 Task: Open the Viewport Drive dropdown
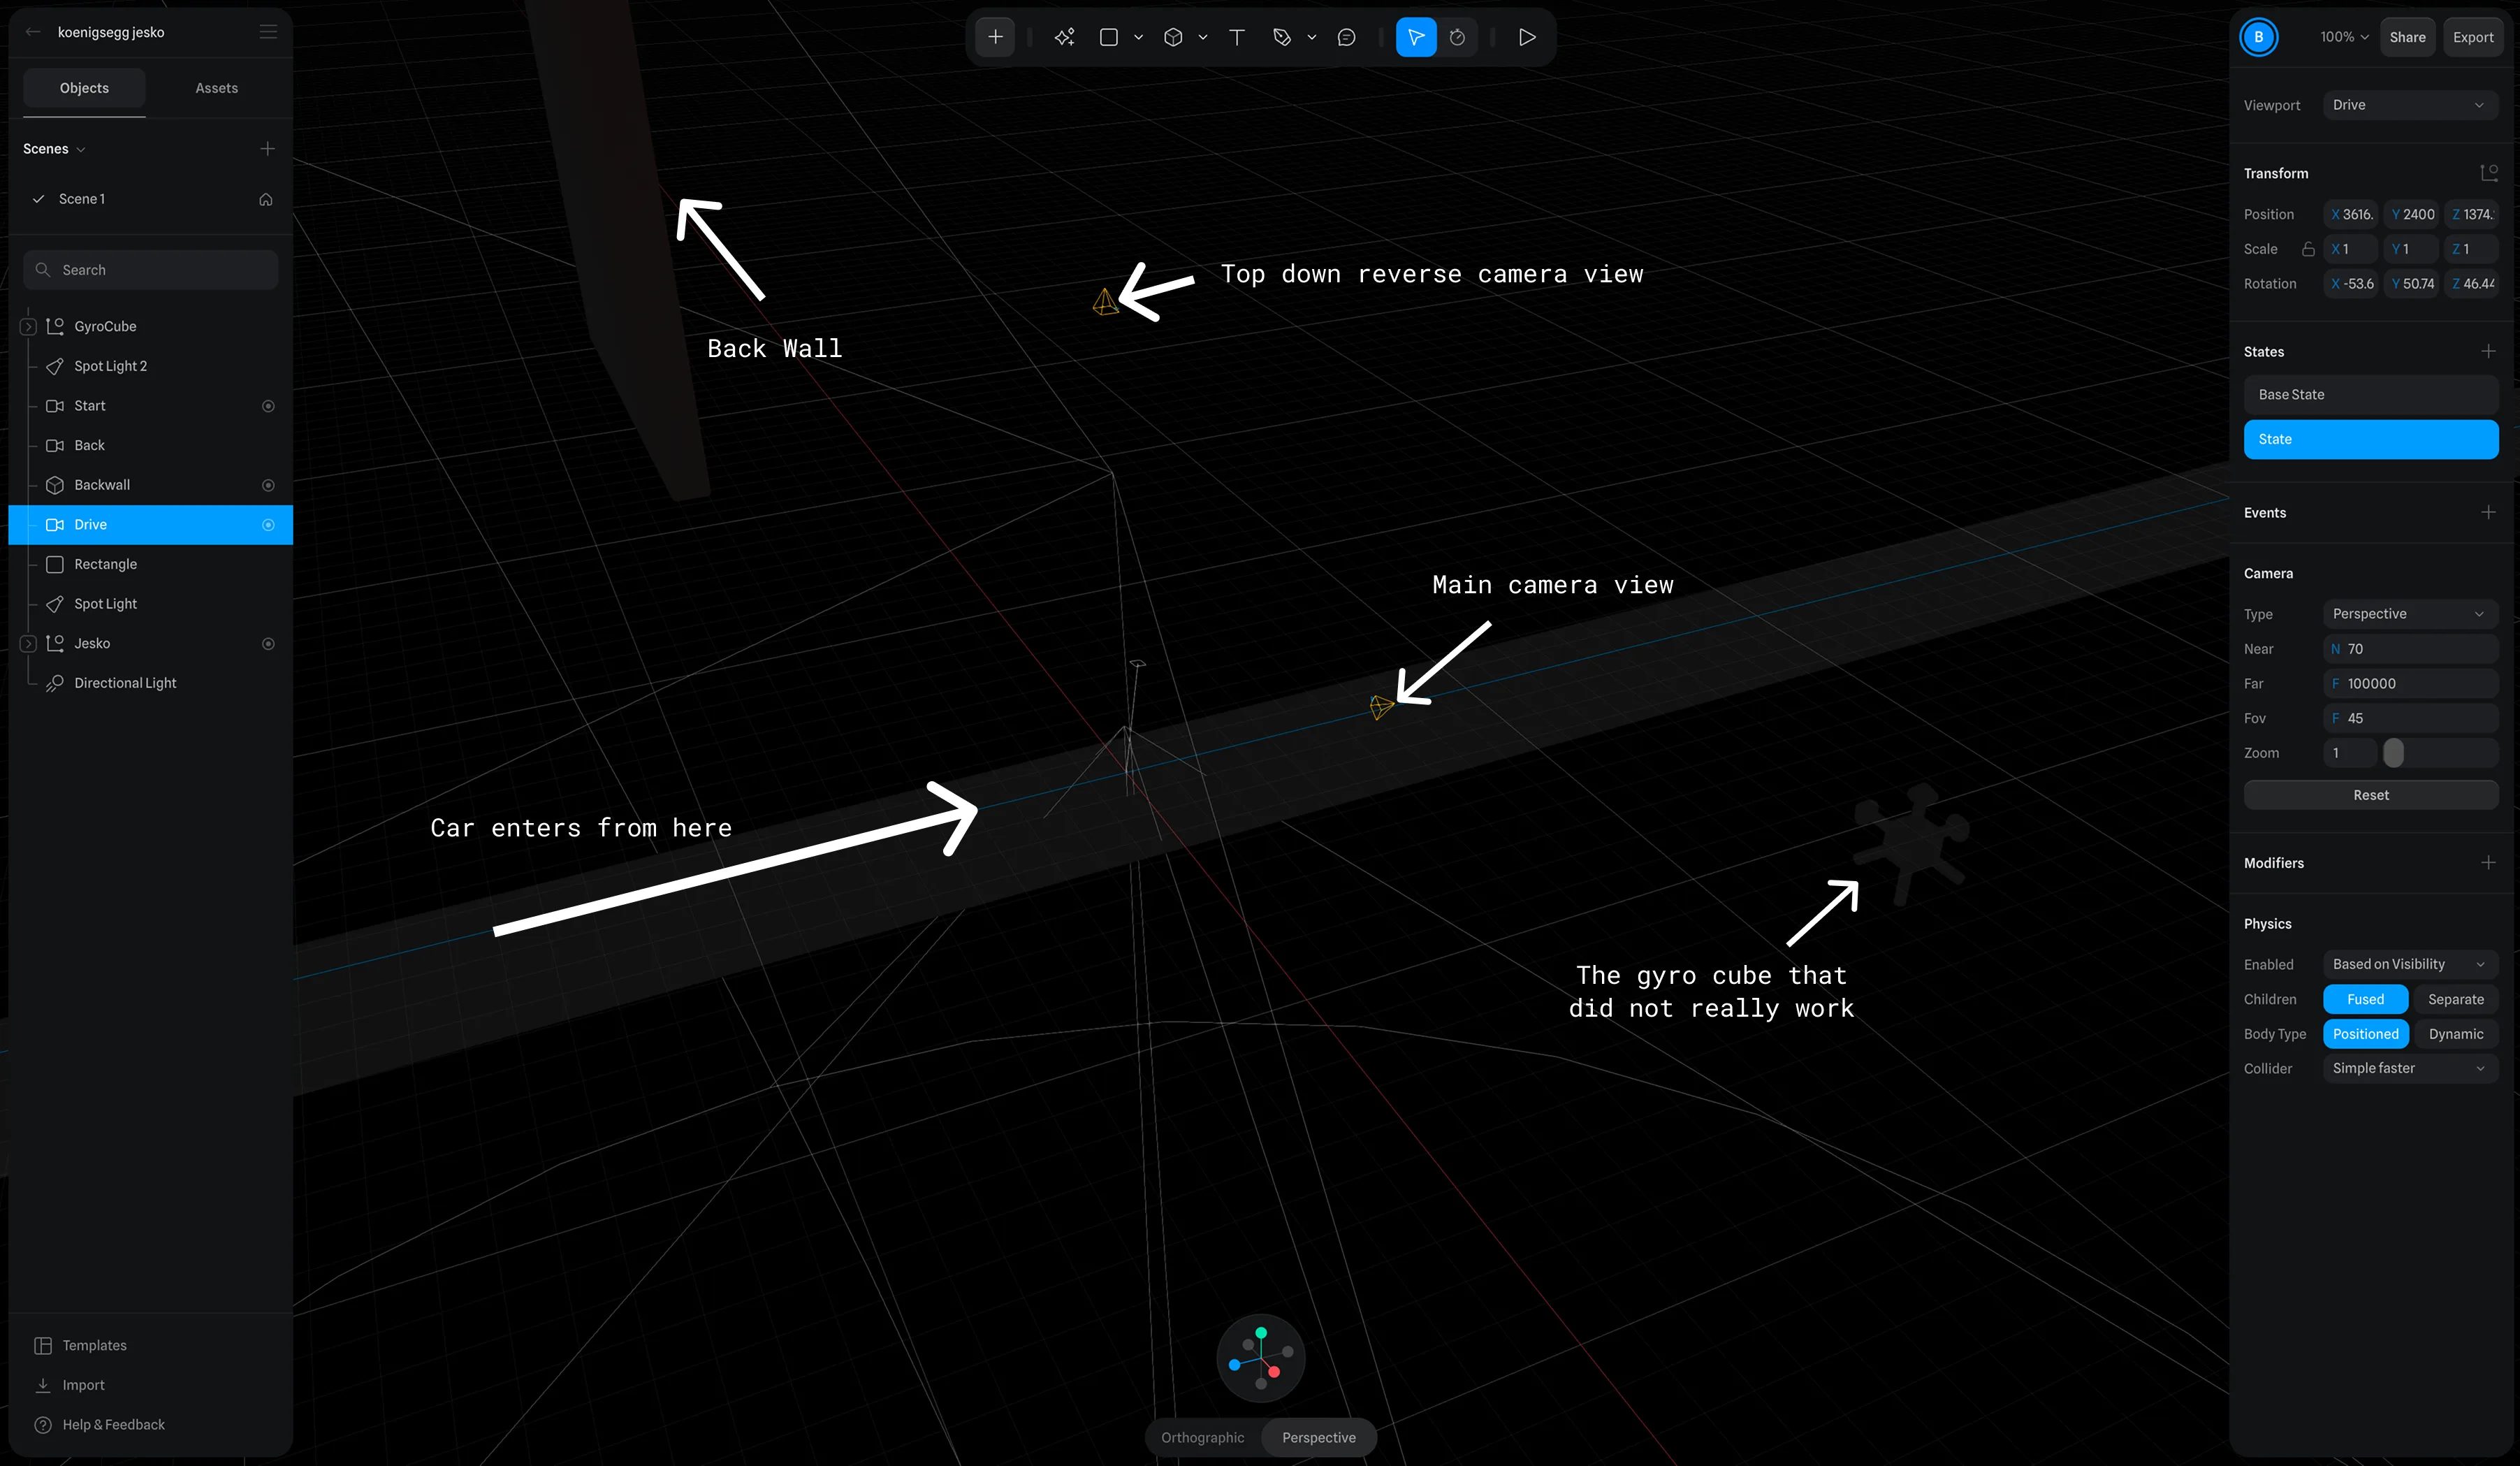tap(2410, 105)
